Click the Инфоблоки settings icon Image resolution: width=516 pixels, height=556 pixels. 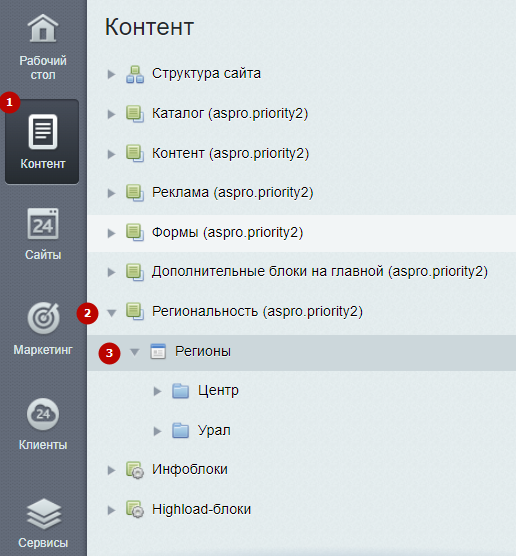click(135, 470)
